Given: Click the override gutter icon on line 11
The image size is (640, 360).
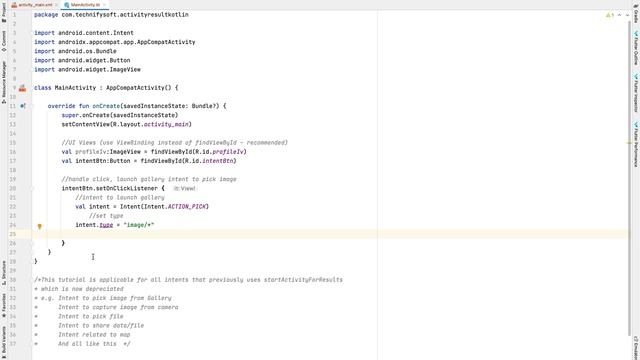Looking at the screenshot, I should click(23, 106).
